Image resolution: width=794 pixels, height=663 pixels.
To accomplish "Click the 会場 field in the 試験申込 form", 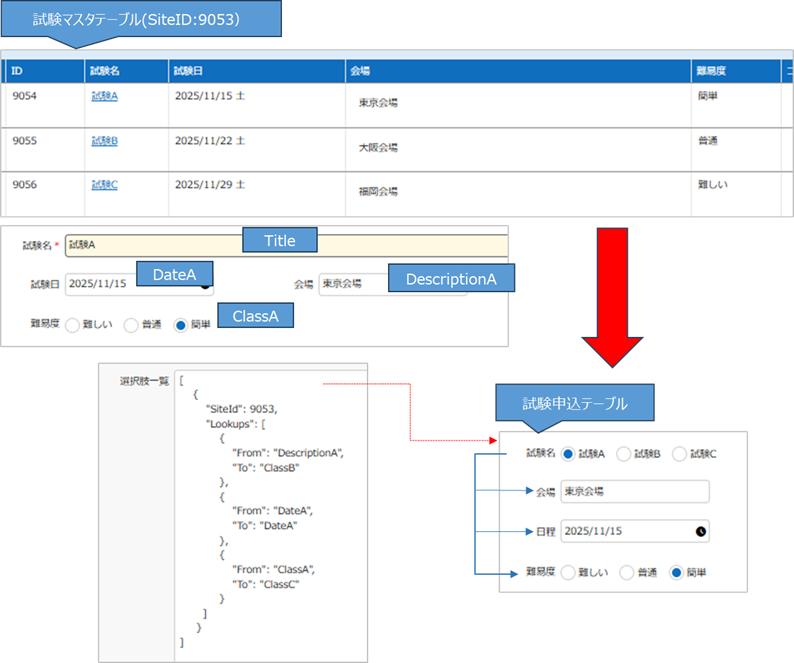I will tap(634, 491).
